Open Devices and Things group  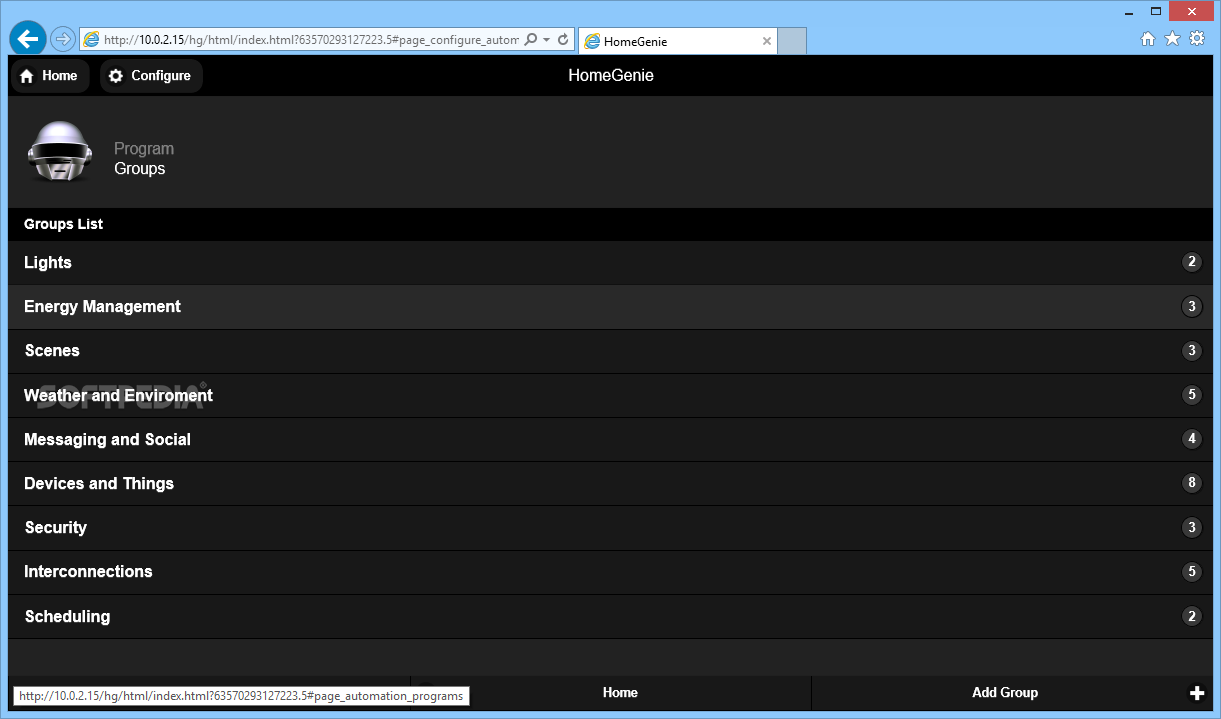[610, 483]
